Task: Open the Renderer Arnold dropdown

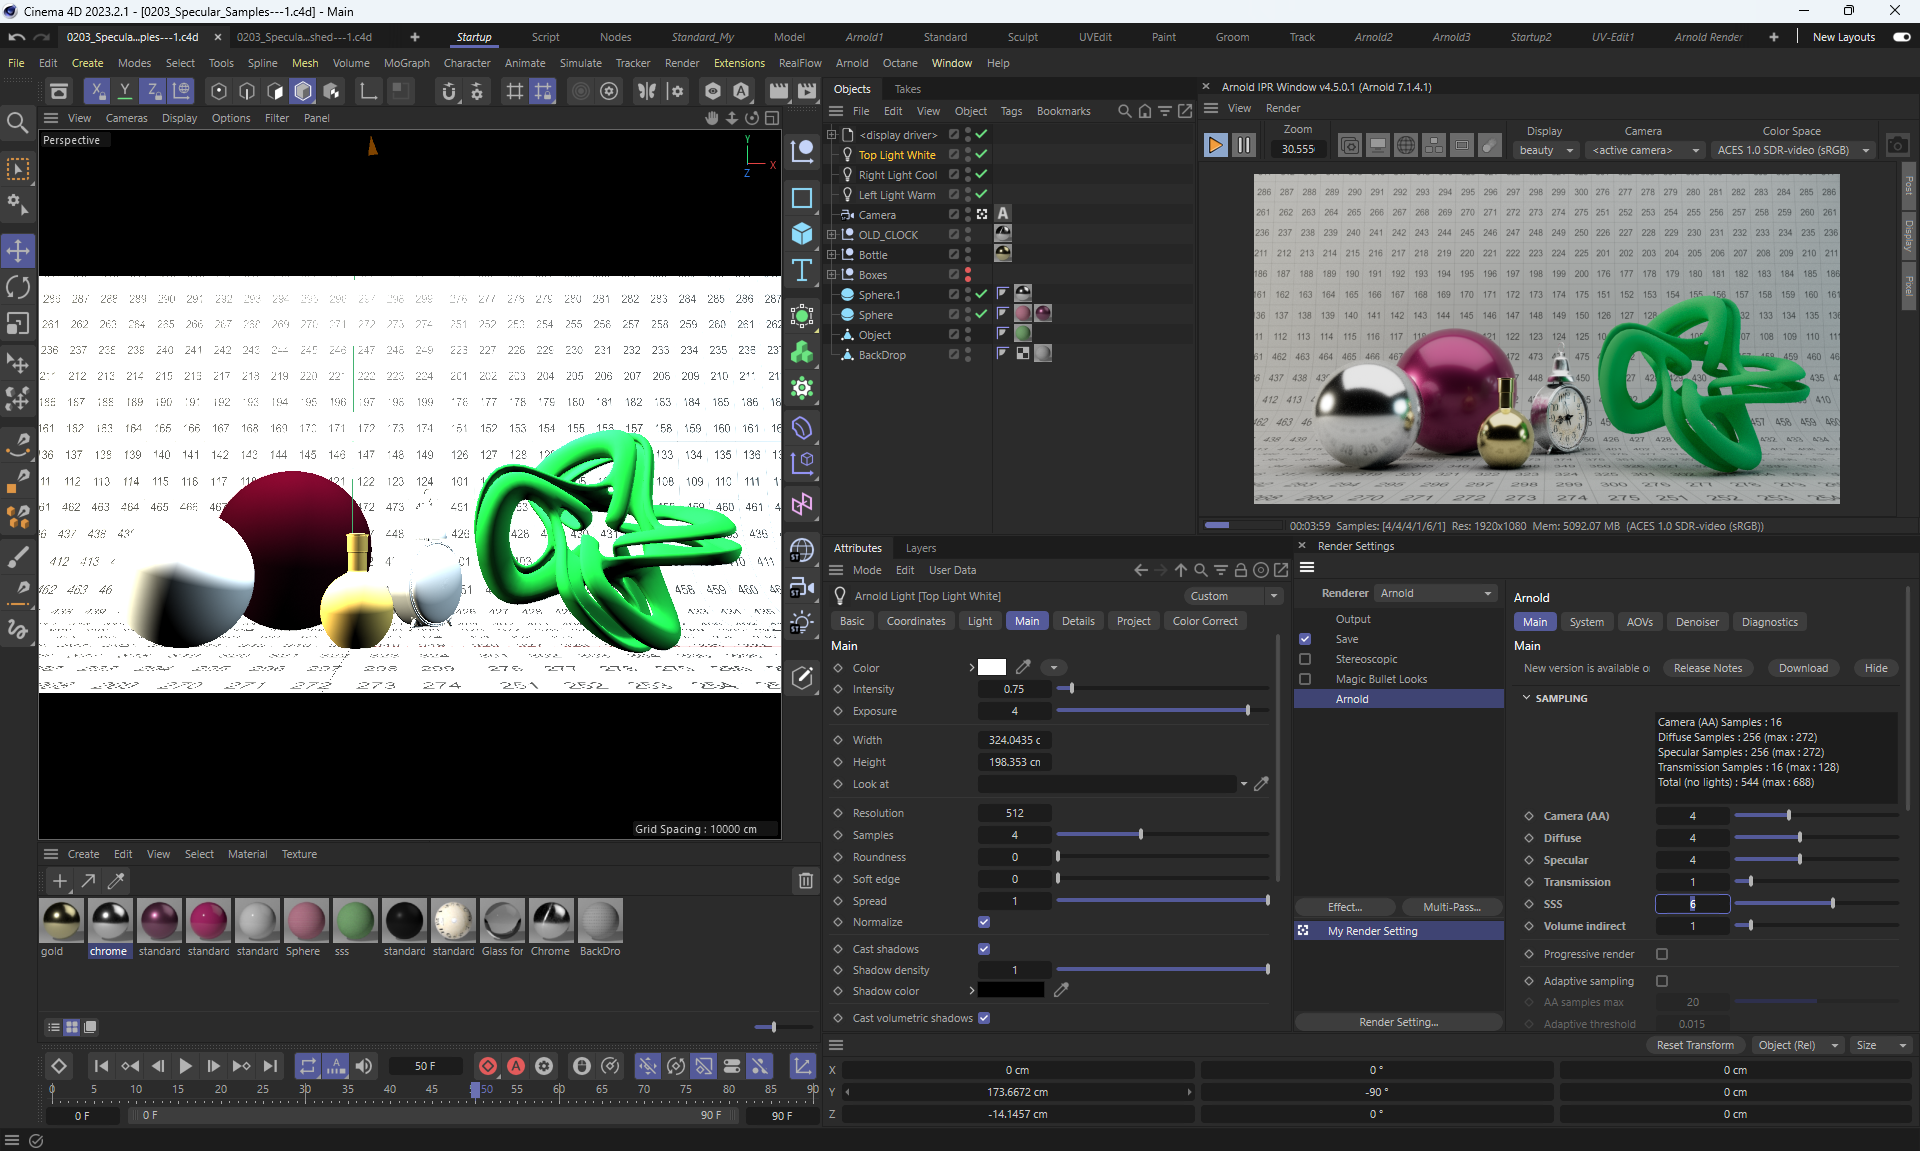Action: (x=1436, y=593)
